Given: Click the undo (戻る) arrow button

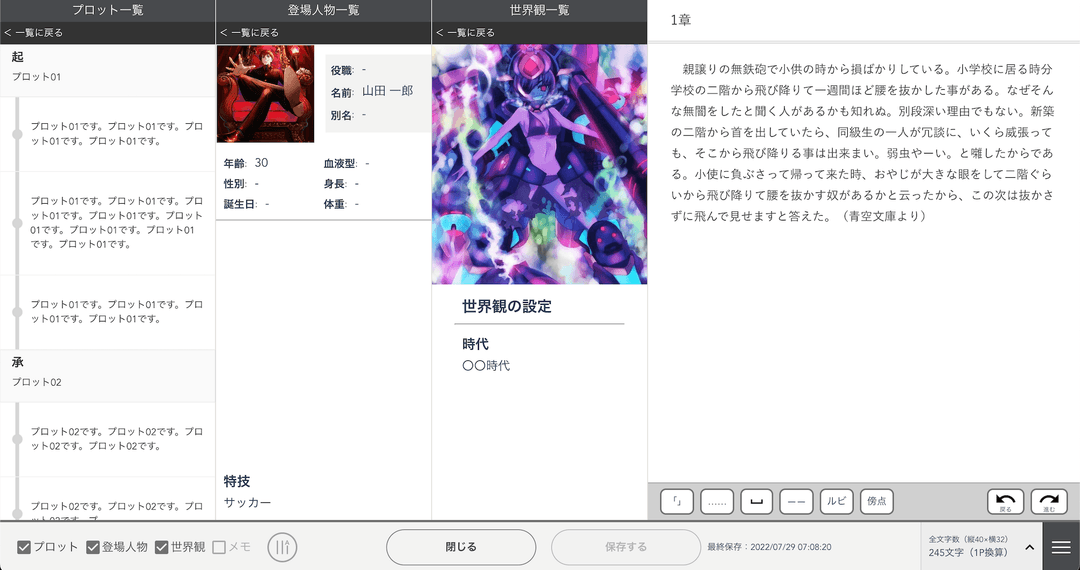Looking at the screenshot, I should tap(1005, 501).
